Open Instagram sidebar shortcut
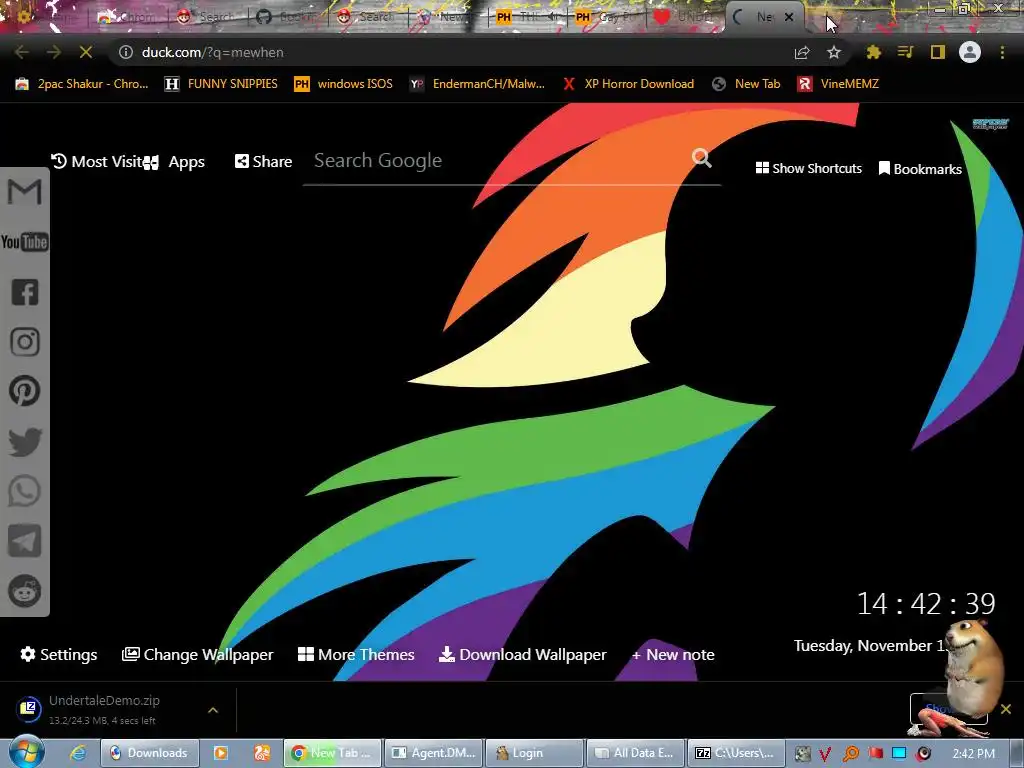Screen dimensions: 1024x768 [25, 342]
